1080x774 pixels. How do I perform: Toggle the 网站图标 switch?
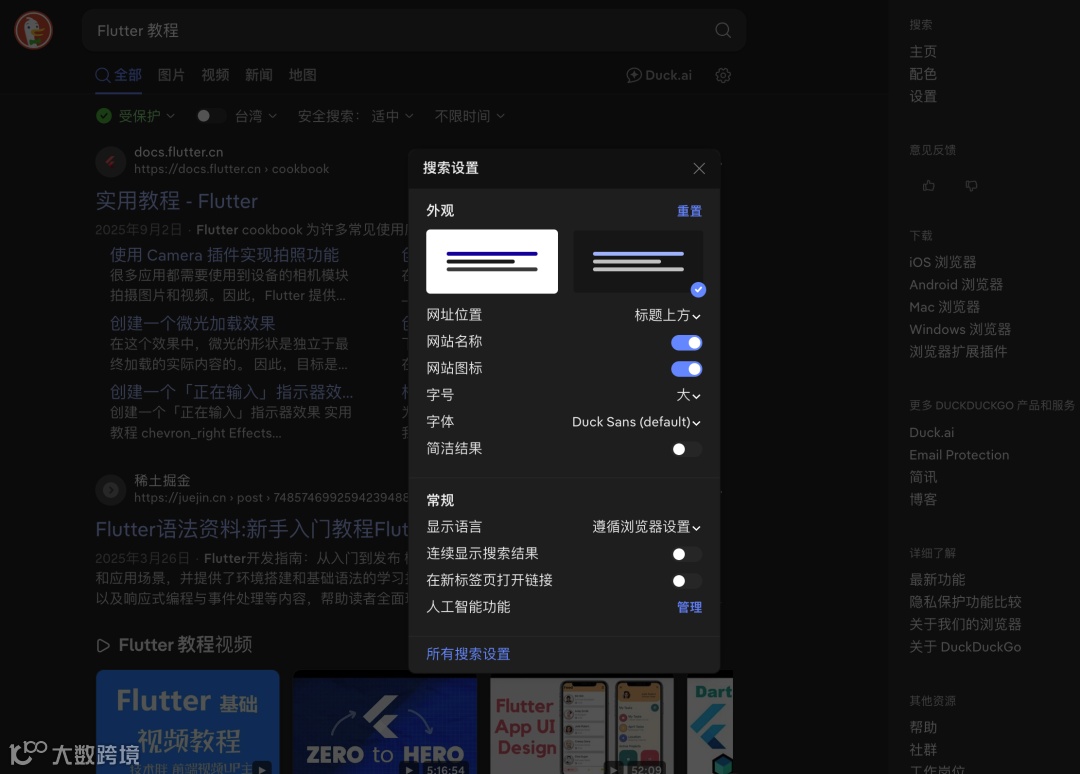(687, 369)
